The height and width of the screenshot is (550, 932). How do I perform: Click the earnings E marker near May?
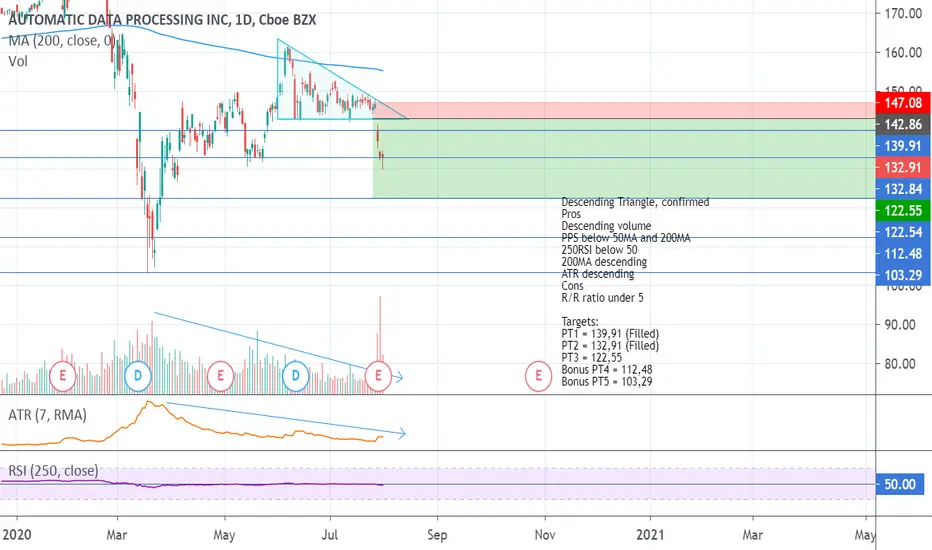221,376
